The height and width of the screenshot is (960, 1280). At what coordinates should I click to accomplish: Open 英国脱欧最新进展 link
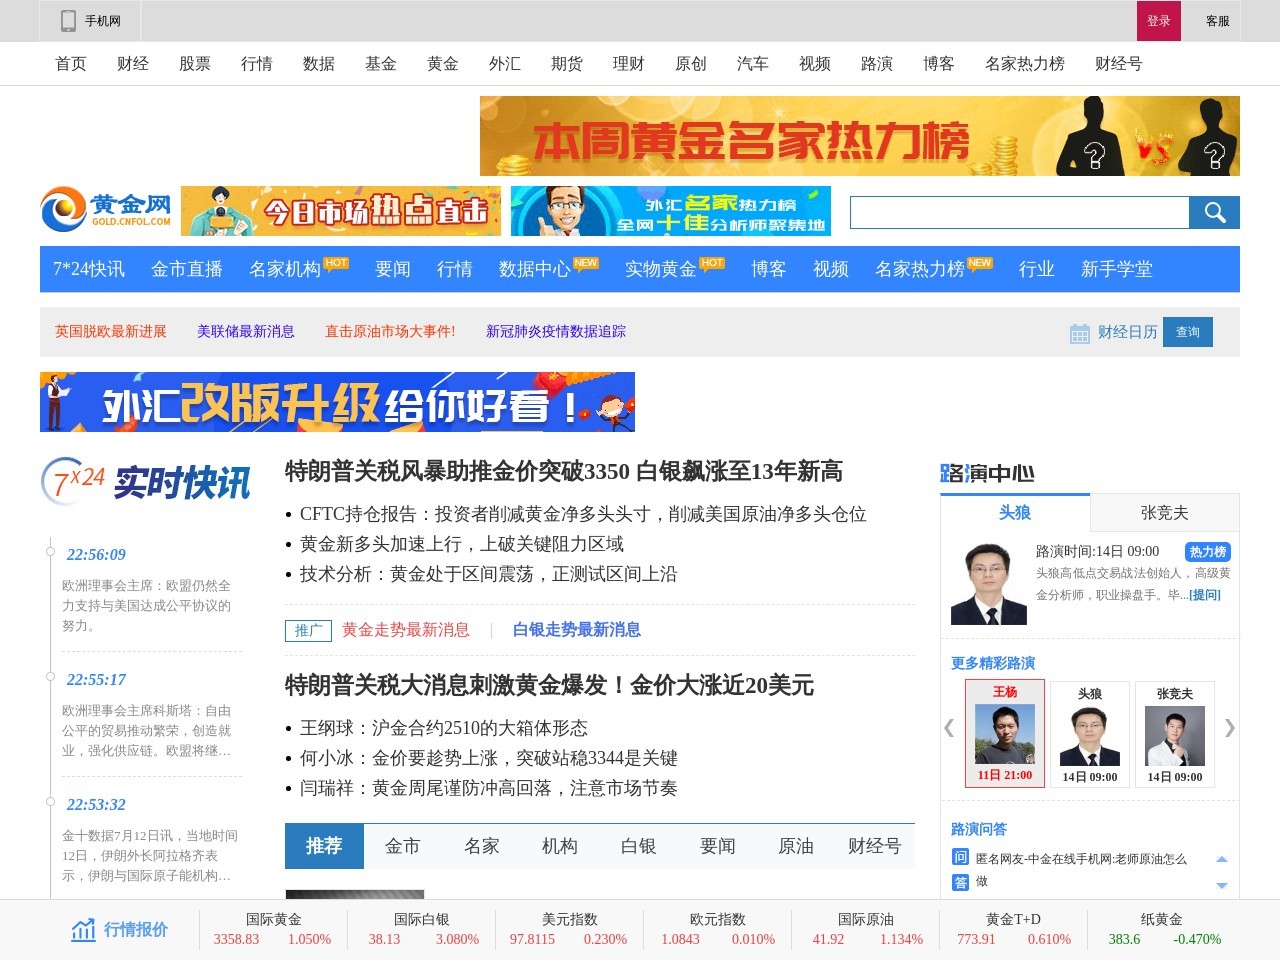(x=111, y=332)
